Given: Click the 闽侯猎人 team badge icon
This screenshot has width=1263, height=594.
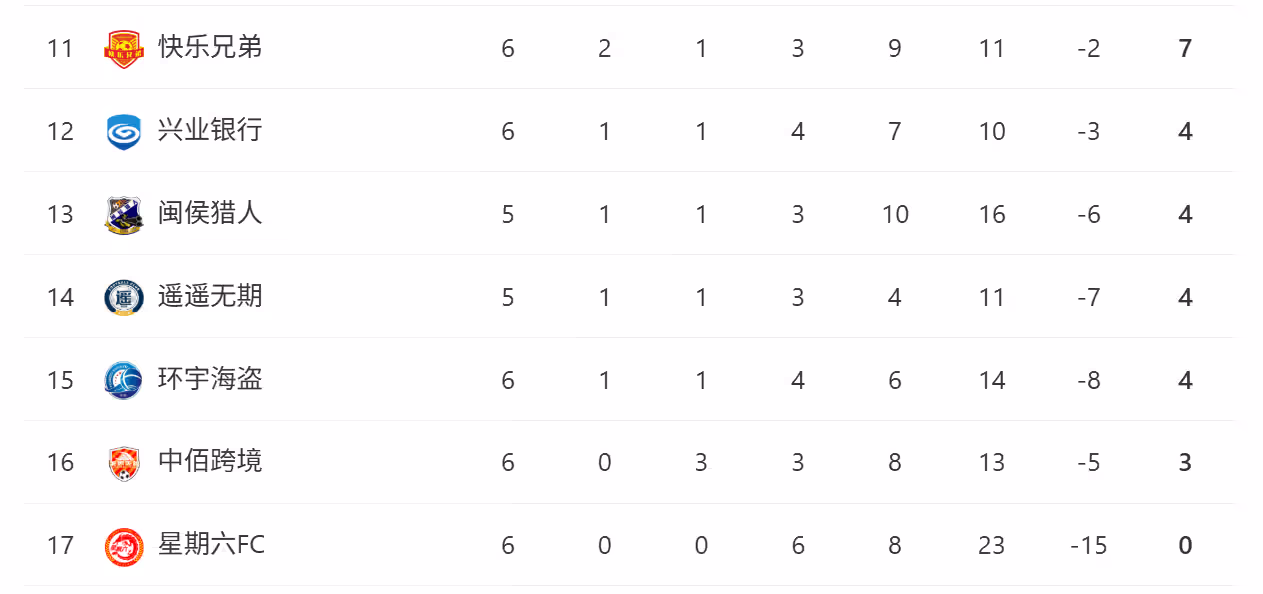Looking at the screenshot, I should coord(124,215).
